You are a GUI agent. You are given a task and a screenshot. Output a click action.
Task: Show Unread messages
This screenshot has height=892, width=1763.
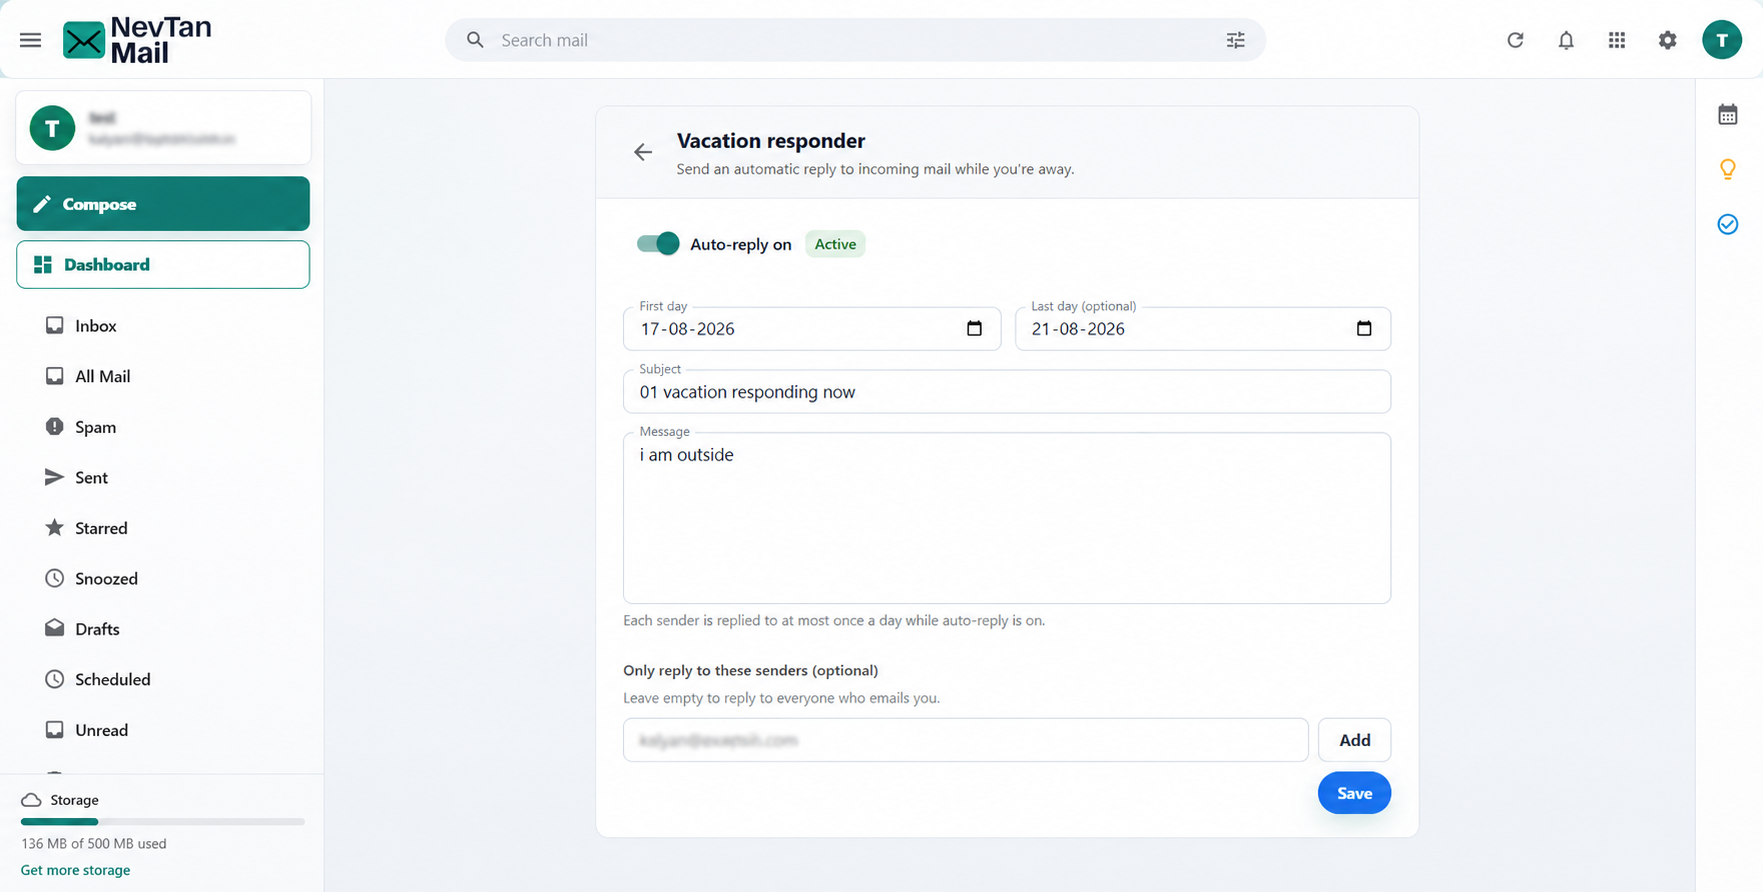pyautogui.click(x=163, y=730)
